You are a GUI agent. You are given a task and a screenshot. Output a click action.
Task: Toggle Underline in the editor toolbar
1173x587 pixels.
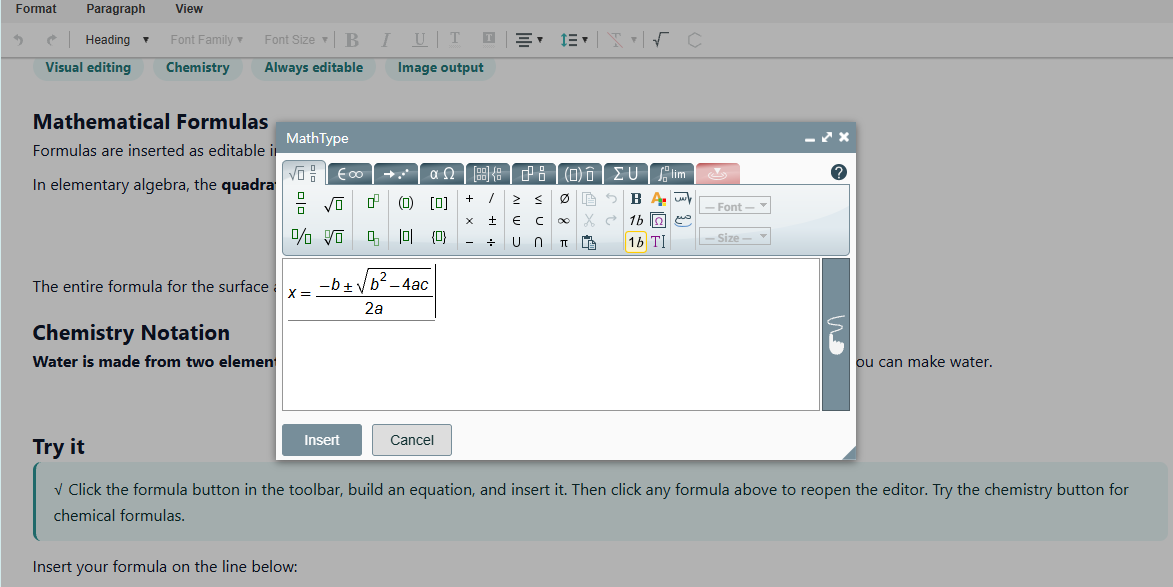pyautogui.click(x=420, y=40)
